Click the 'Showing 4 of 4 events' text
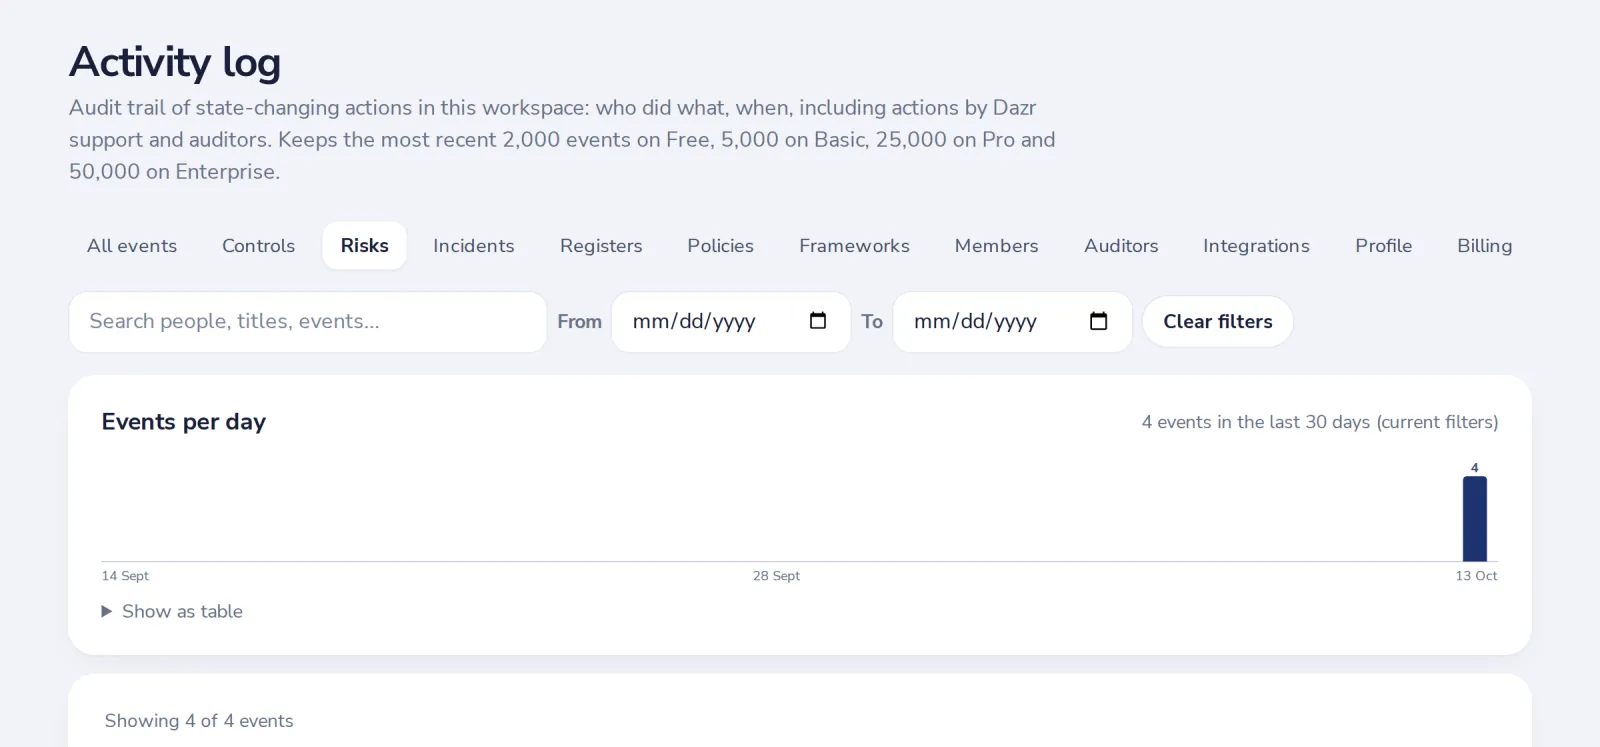The image size is (1600, 747). (x=199, y=721)
